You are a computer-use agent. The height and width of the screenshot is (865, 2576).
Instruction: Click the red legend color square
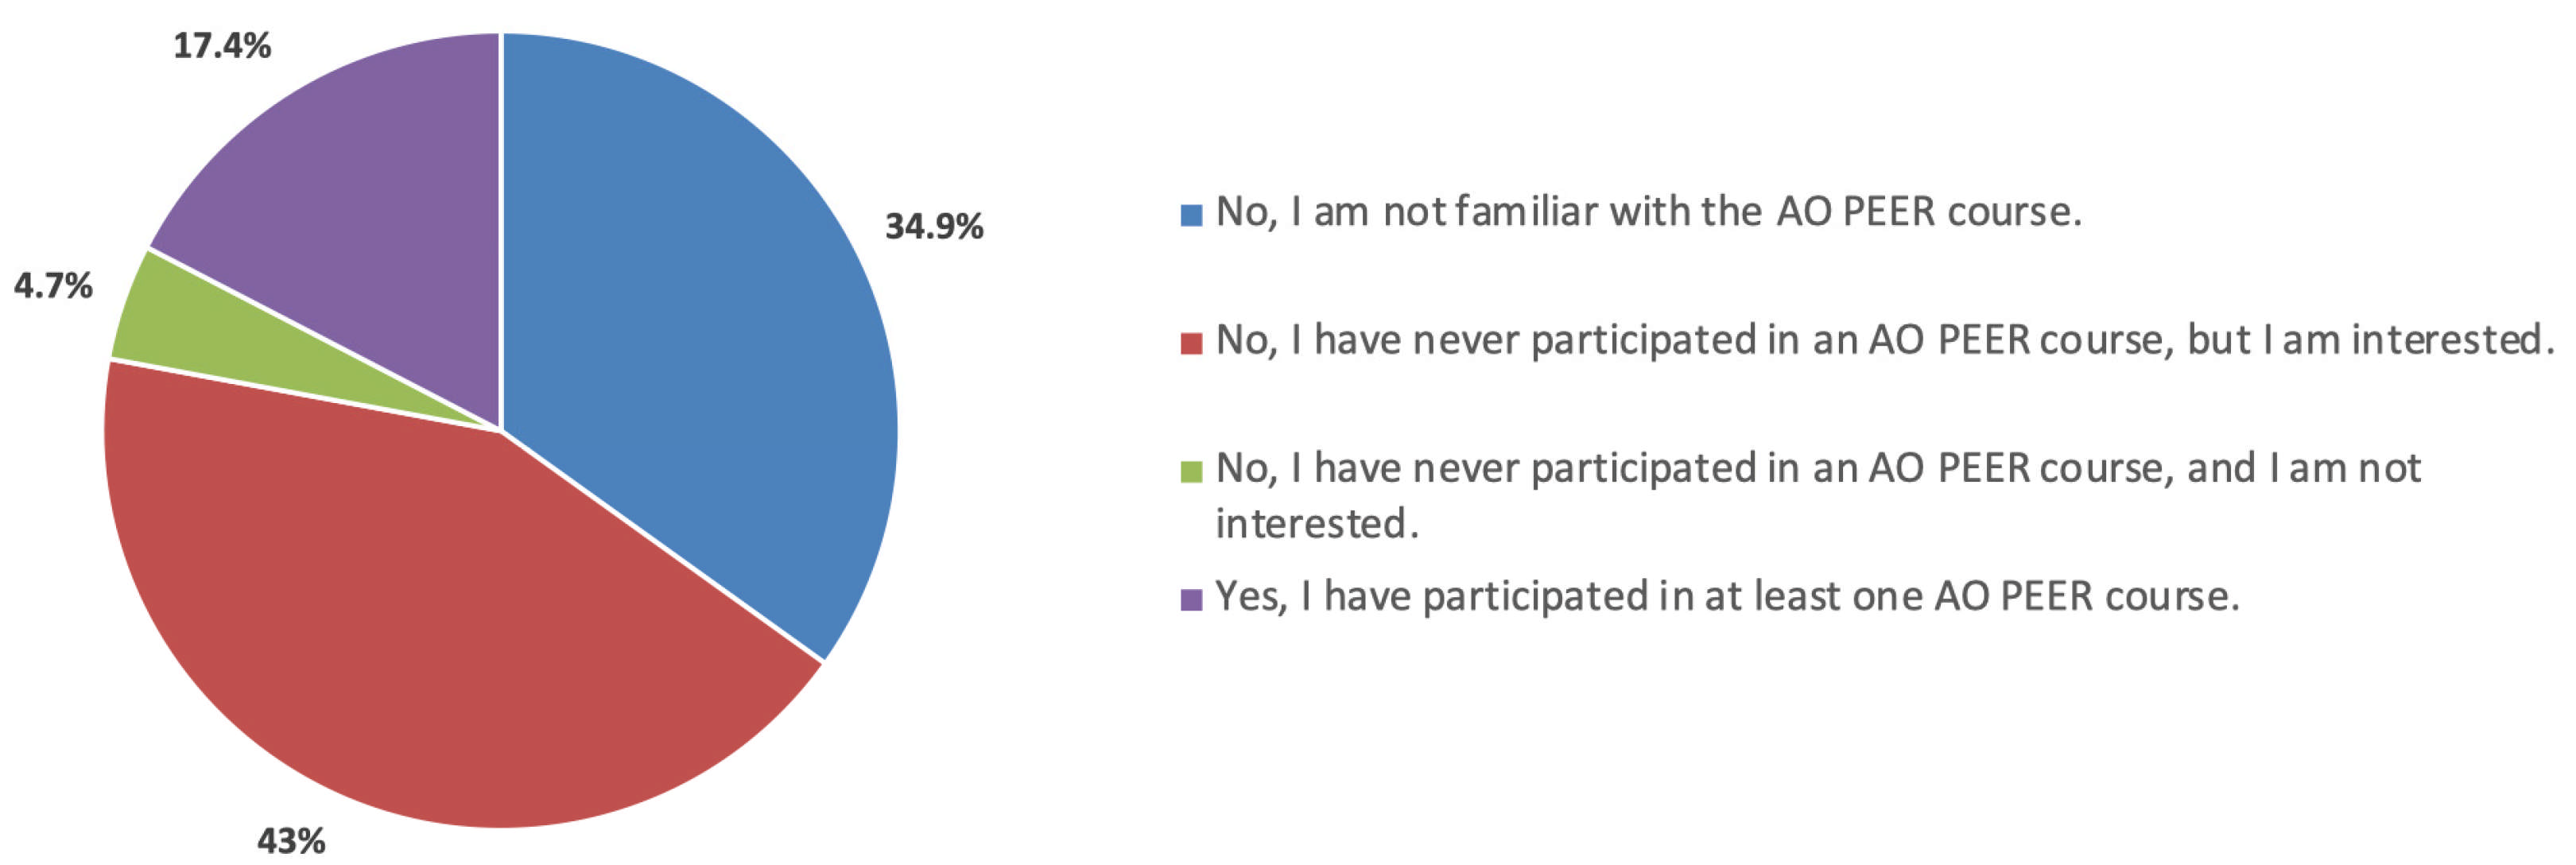coord(1191,343)
